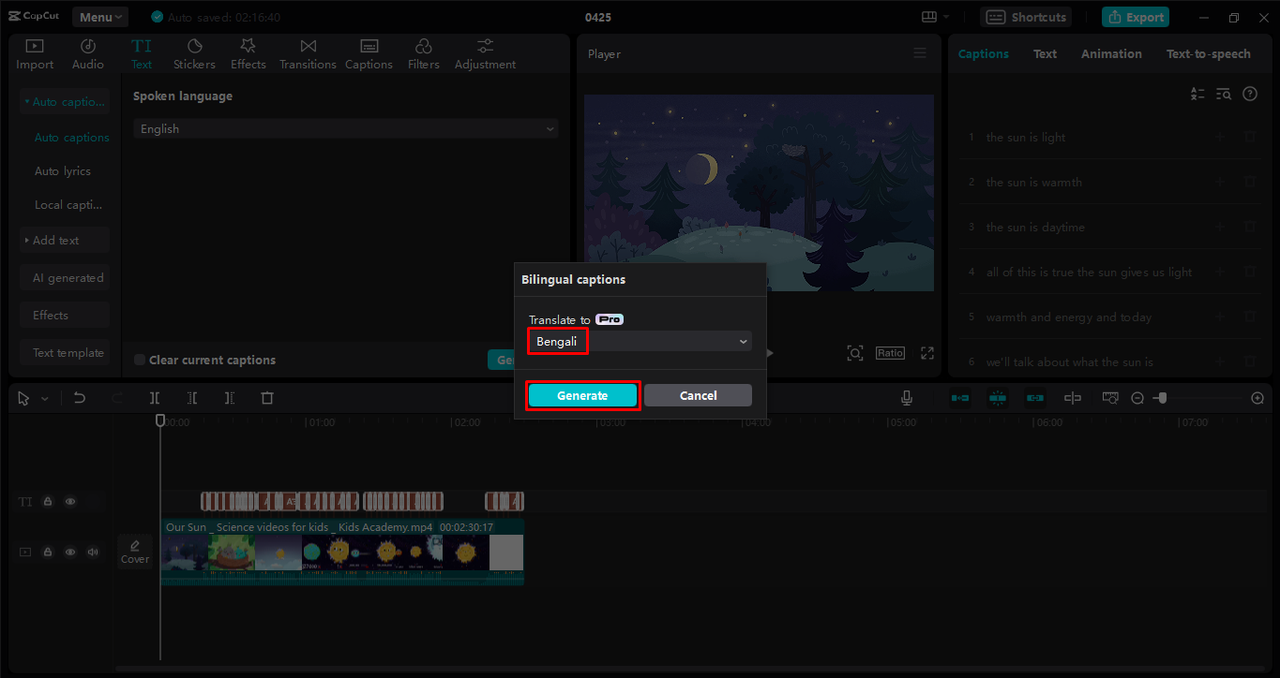This screenshot has height=678, width=1280.
Task: Open the Import media tab
Action: (x=35, y=54)
